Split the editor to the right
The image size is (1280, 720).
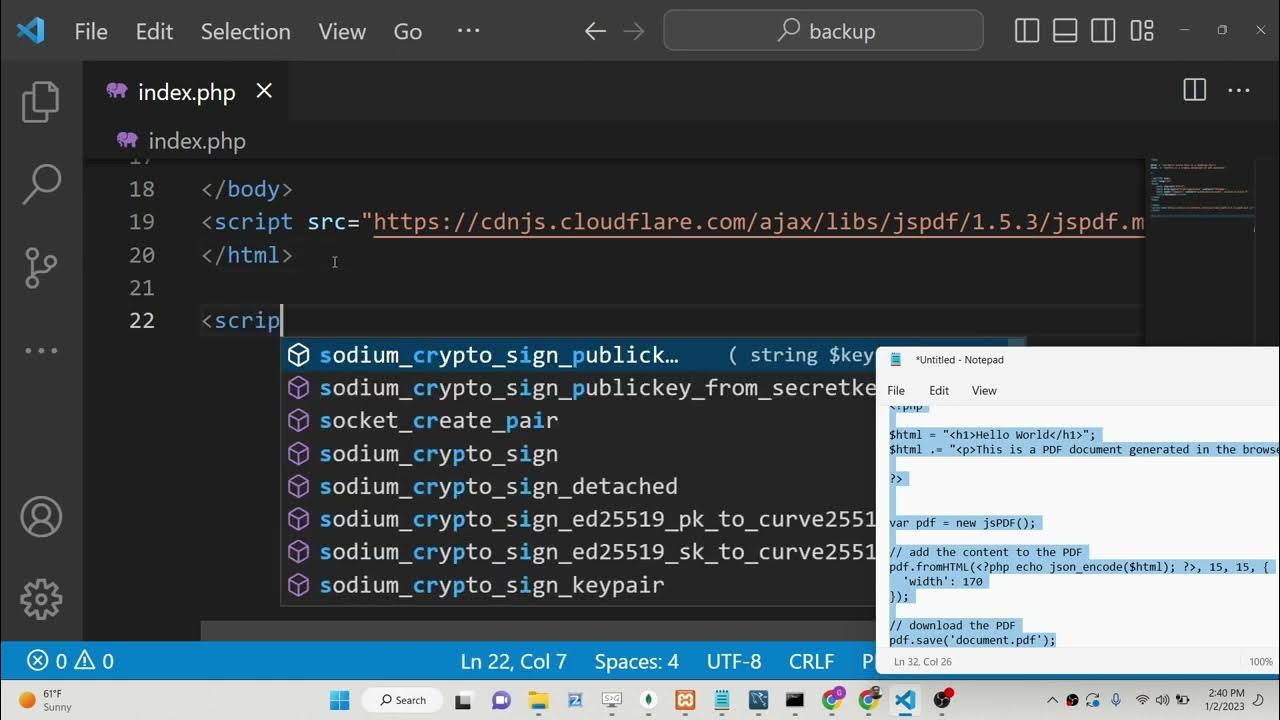point(1194,91)
